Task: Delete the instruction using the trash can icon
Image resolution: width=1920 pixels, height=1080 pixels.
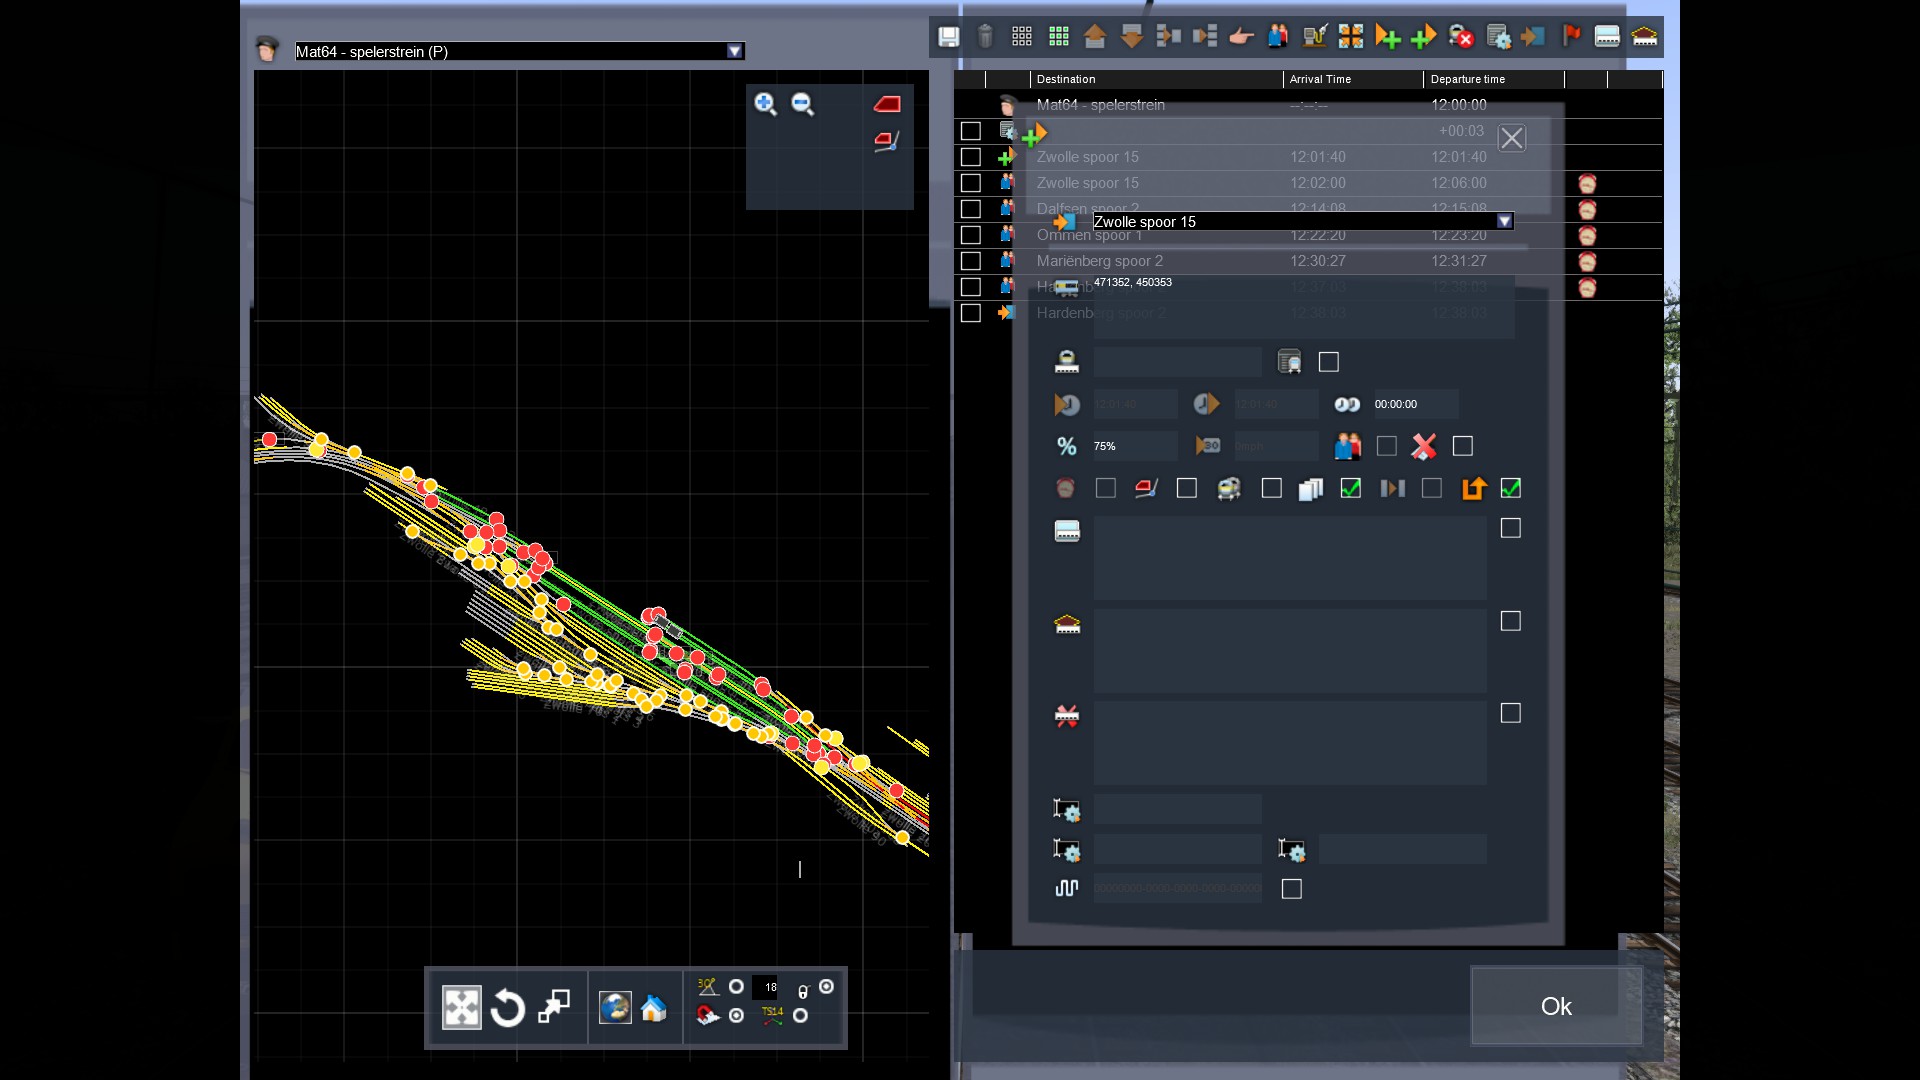Action: tap(985, 37)
